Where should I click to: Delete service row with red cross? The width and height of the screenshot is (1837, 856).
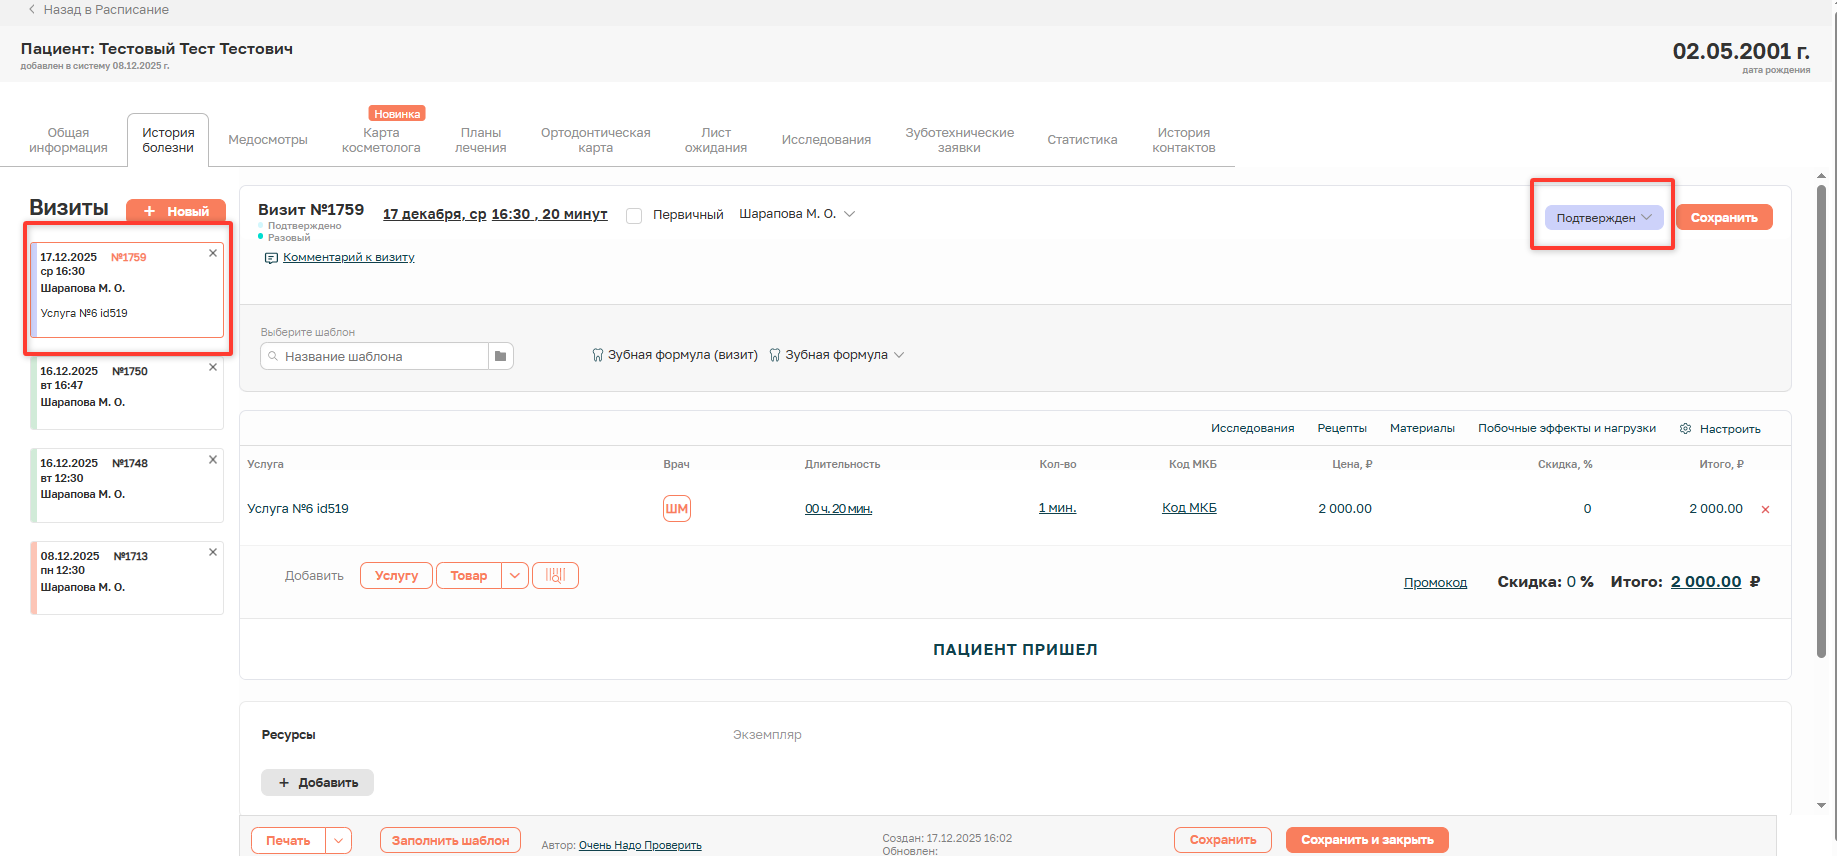point(1765,509)
